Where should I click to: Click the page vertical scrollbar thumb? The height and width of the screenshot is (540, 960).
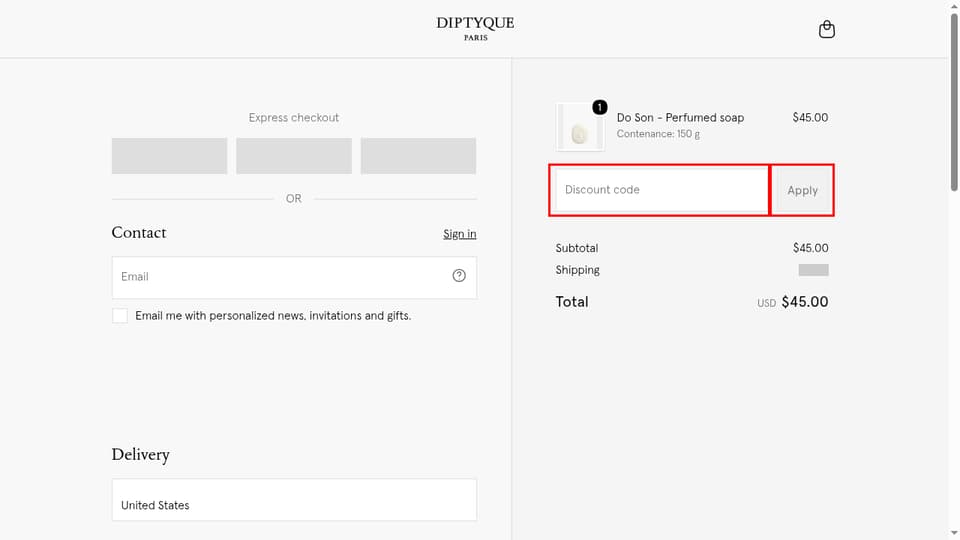click(954, 101)
